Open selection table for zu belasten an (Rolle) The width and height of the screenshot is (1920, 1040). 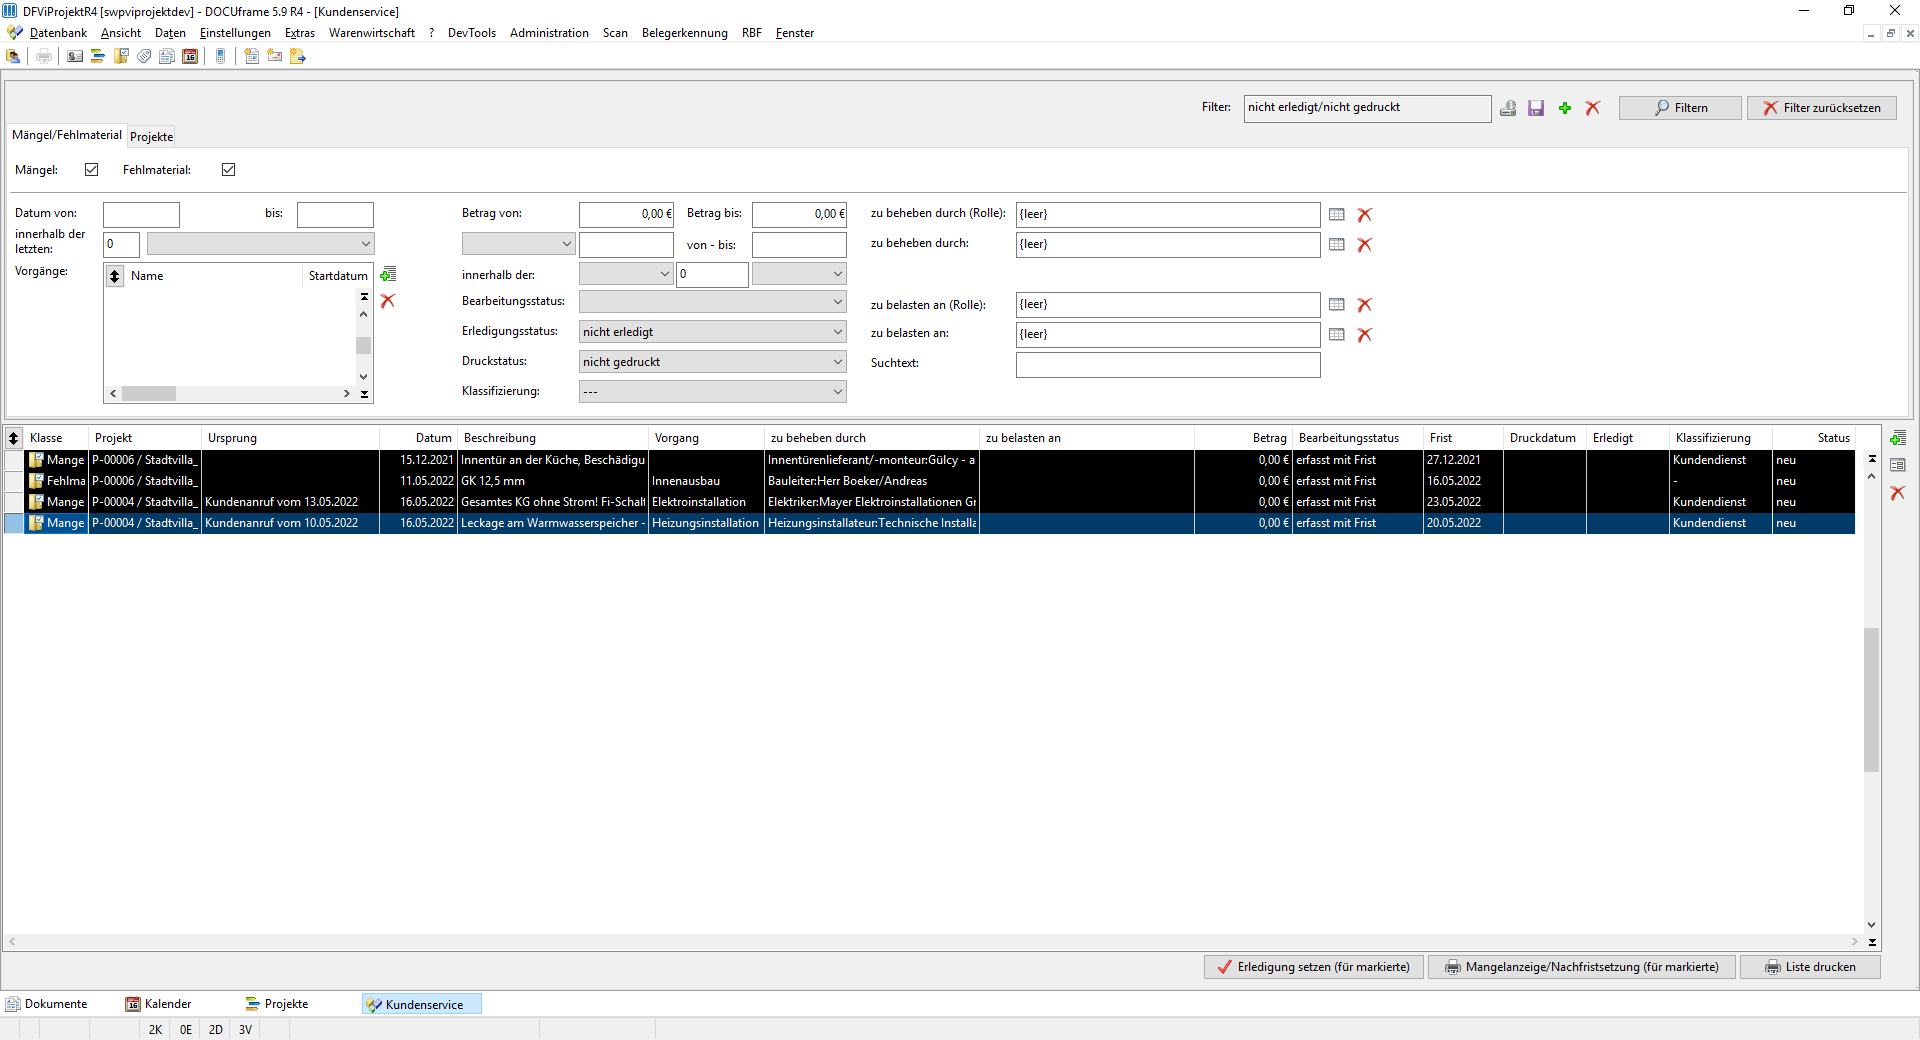click(1337, 304)
